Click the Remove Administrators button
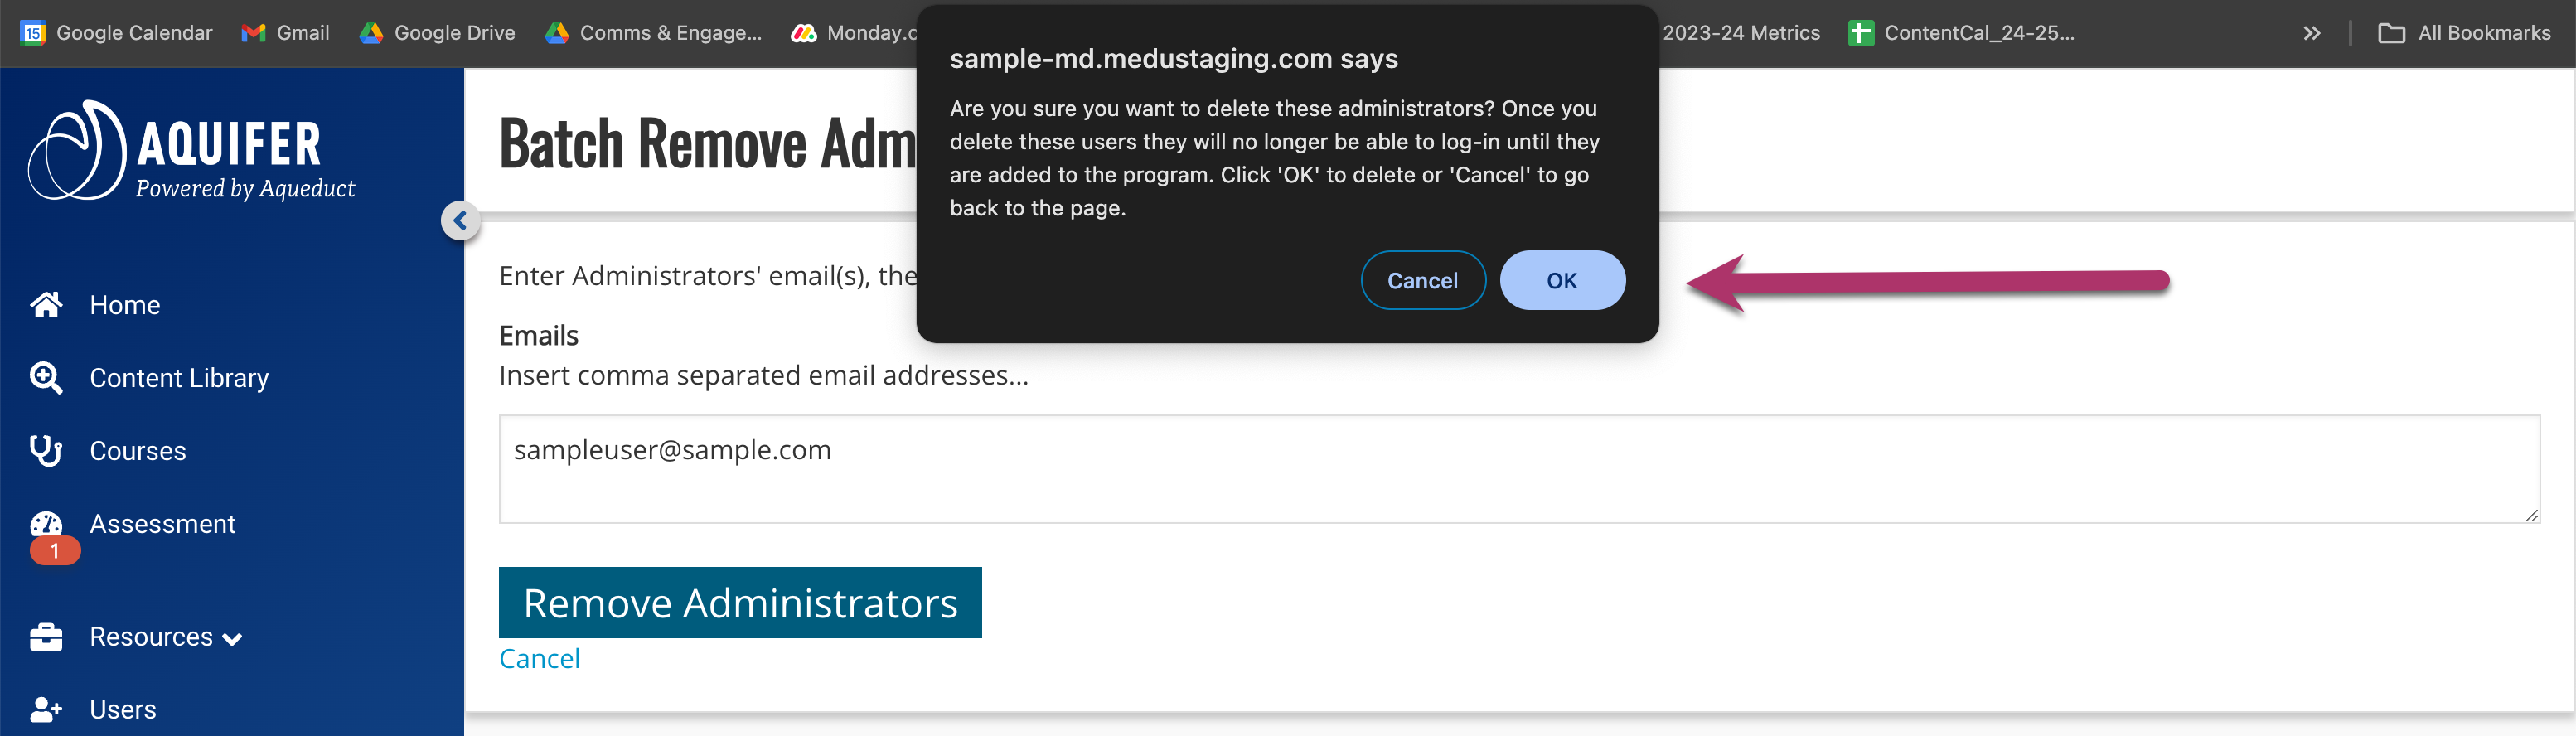The width and height of the screenshot is (2576, 736). 740,603
